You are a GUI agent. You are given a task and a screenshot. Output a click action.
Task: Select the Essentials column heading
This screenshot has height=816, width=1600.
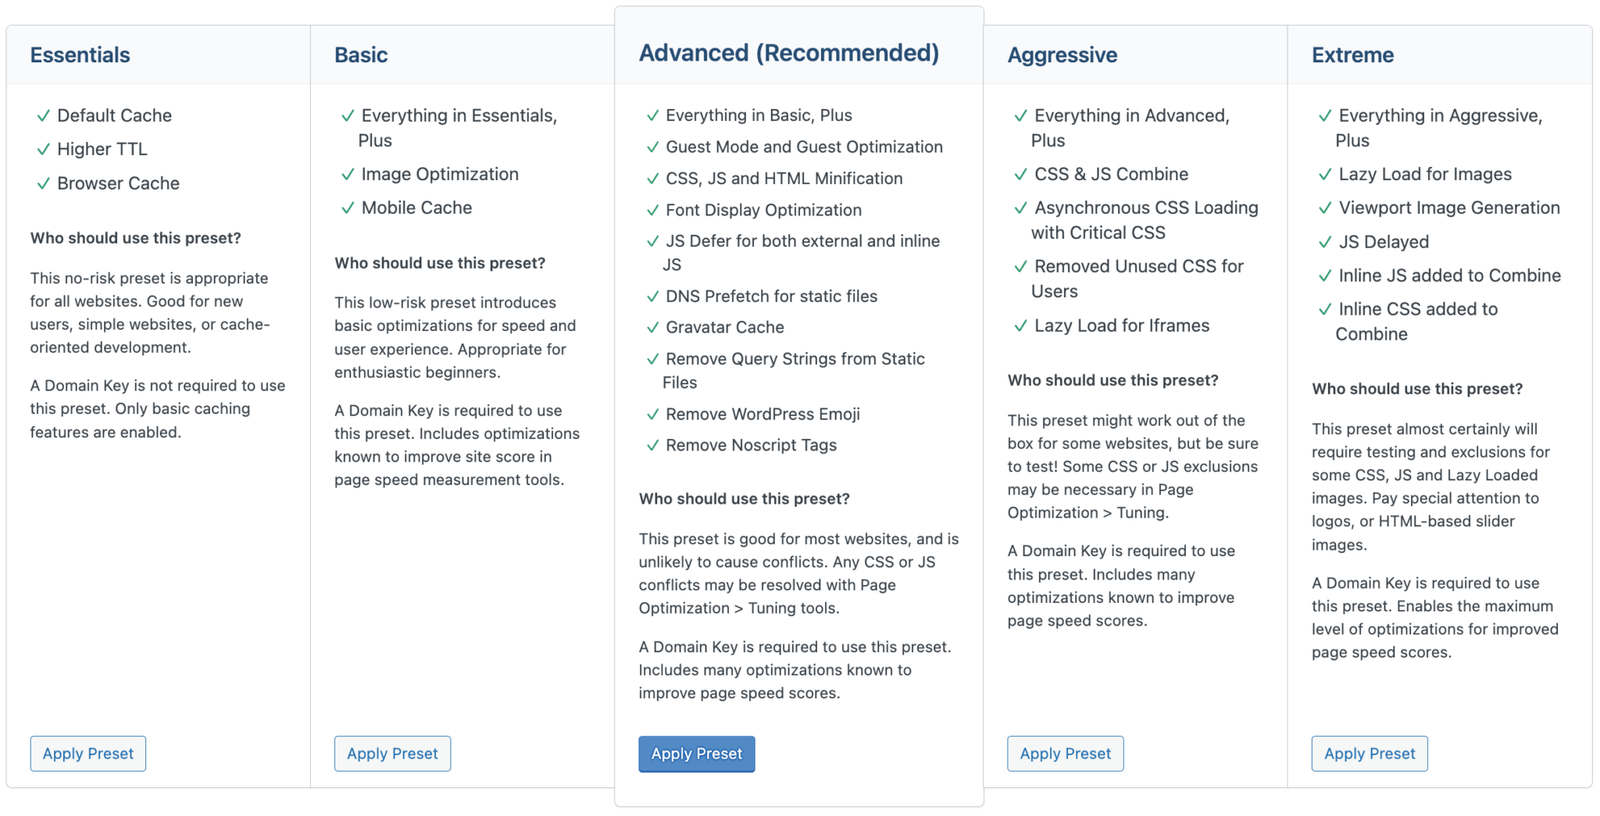point(80,55)
